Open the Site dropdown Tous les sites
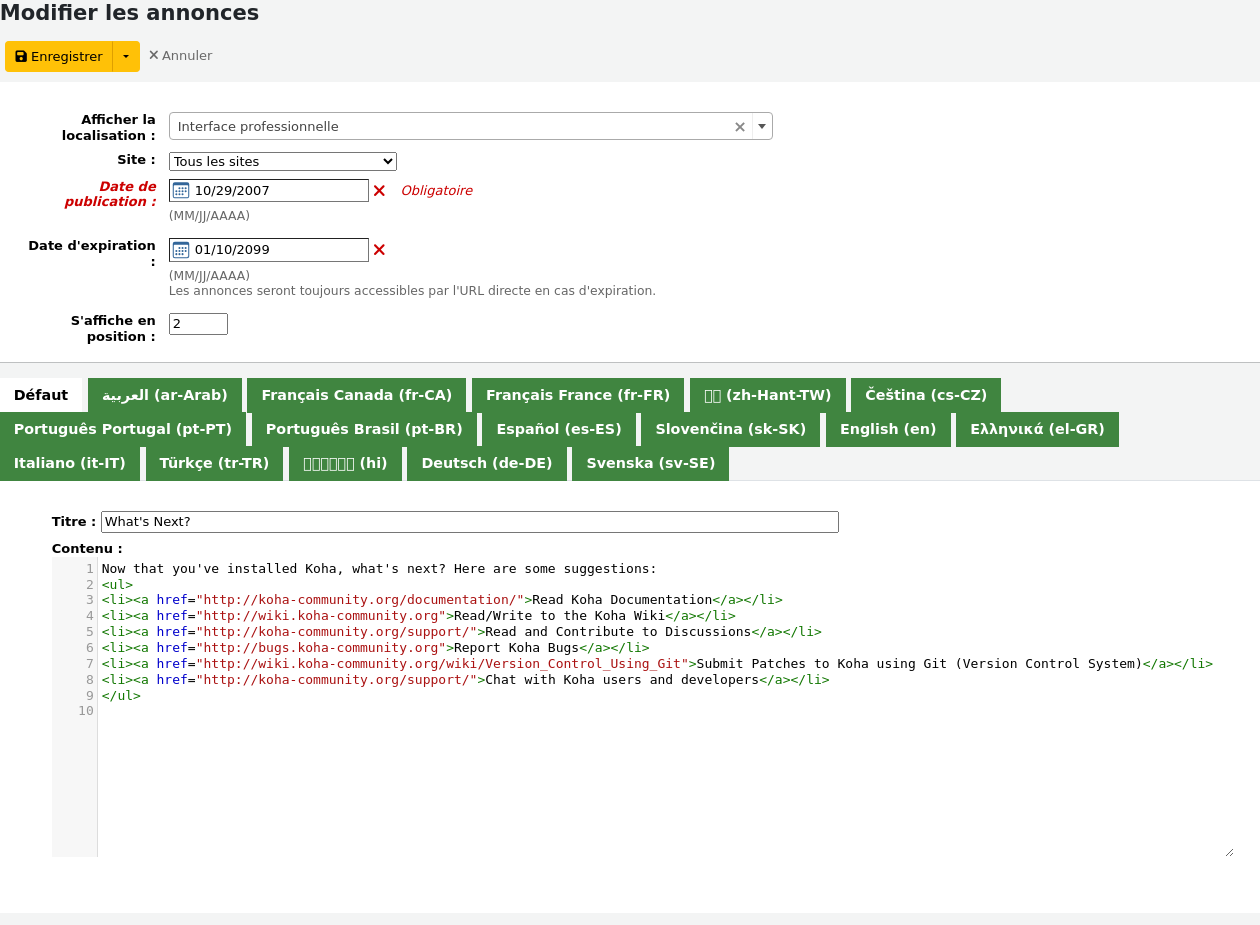 (x=283, y=161)
